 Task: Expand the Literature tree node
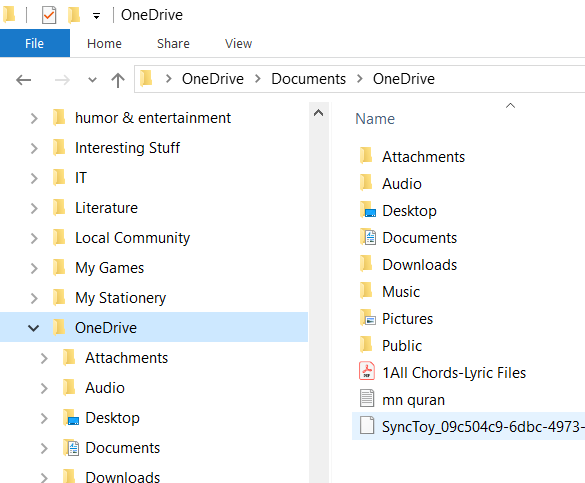[34, 208]
